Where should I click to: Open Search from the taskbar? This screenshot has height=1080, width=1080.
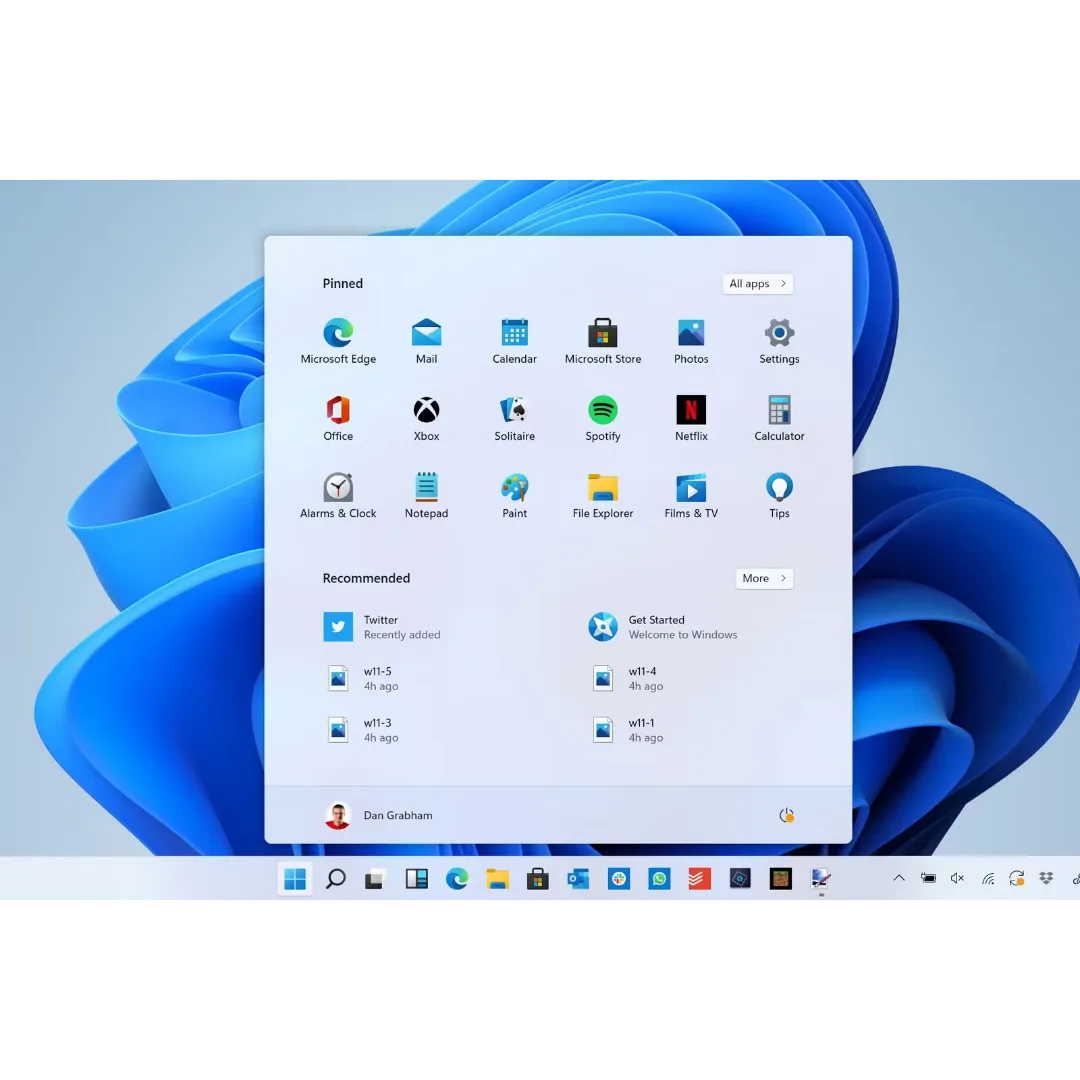(335, 879)
